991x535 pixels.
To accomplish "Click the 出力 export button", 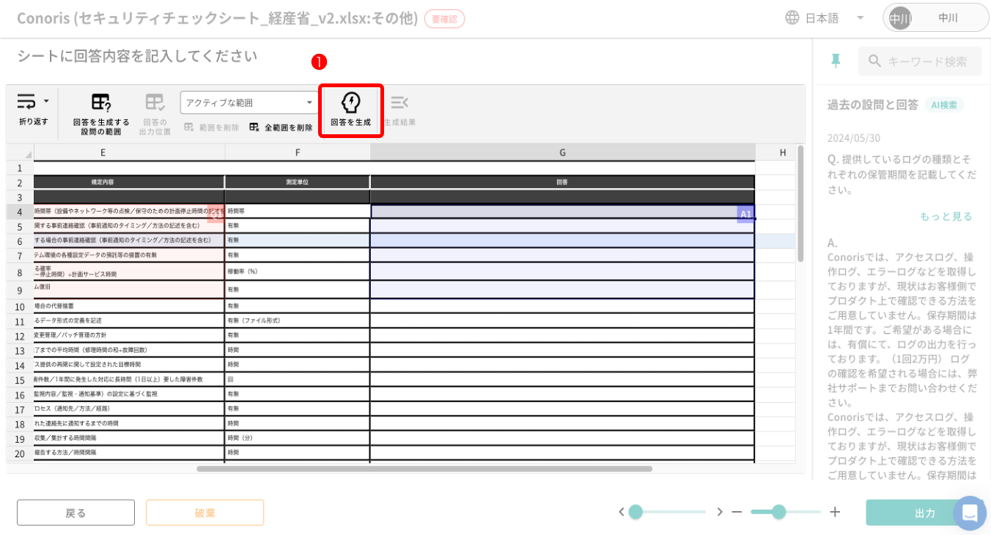I will [924, 513].
